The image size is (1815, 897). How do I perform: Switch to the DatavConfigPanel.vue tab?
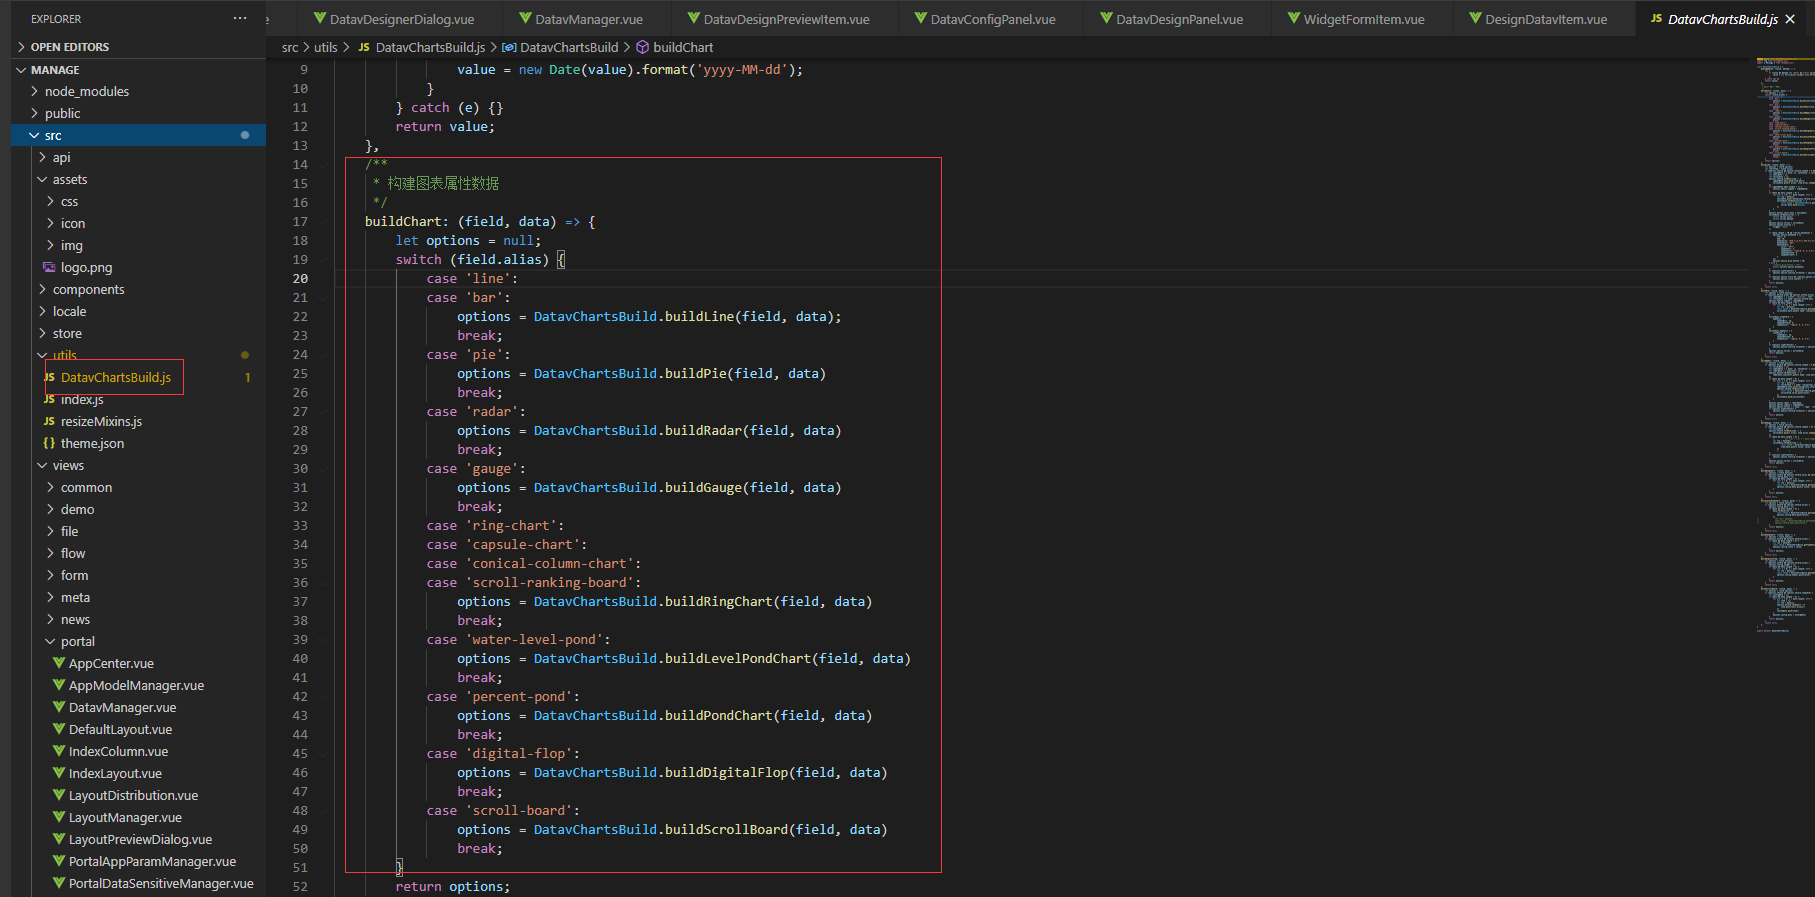click(992, 19)
